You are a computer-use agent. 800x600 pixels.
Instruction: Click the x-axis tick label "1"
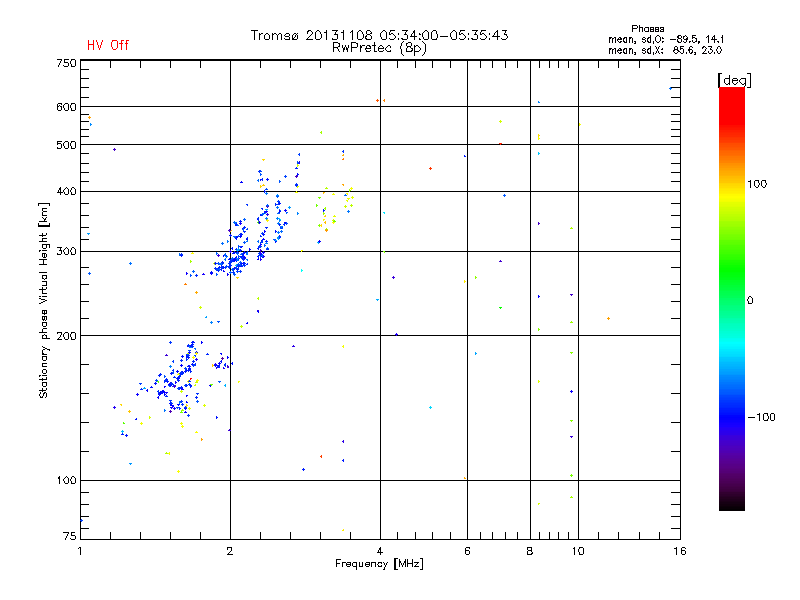point(80,551)
